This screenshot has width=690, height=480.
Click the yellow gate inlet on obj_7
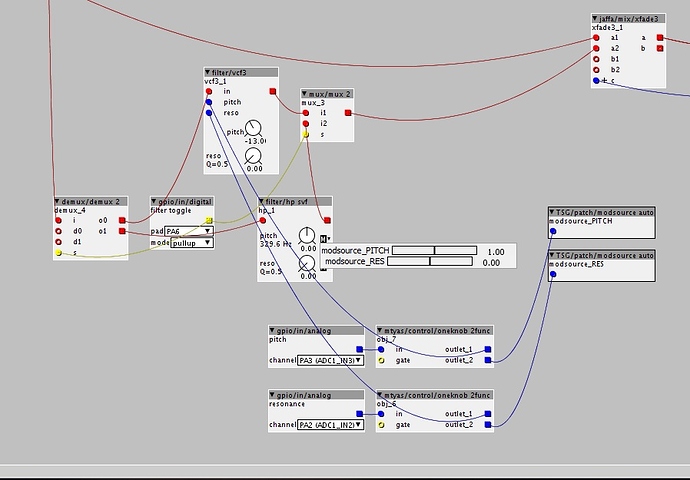click(x=381, y=360)
